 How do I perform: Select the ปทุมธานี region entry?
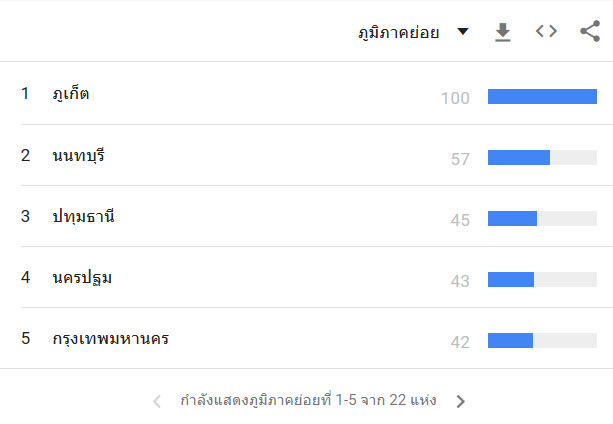[83, 216]
